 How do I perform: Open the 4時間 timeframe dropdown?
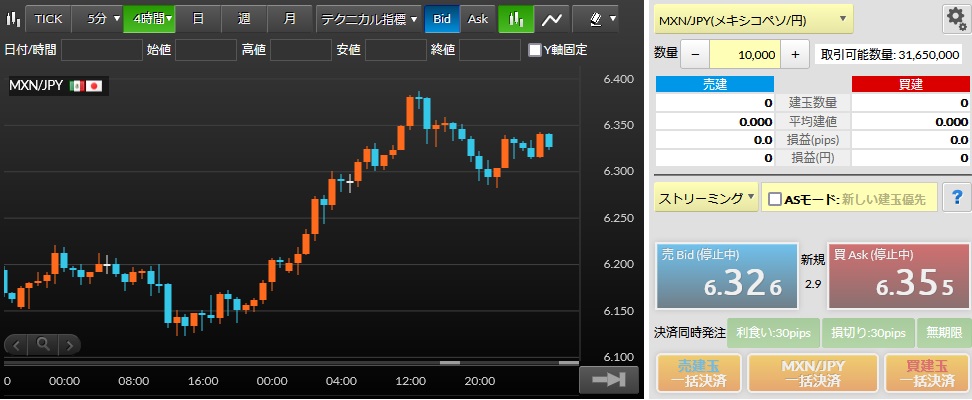pyautogui.click(x=149, y=19)
